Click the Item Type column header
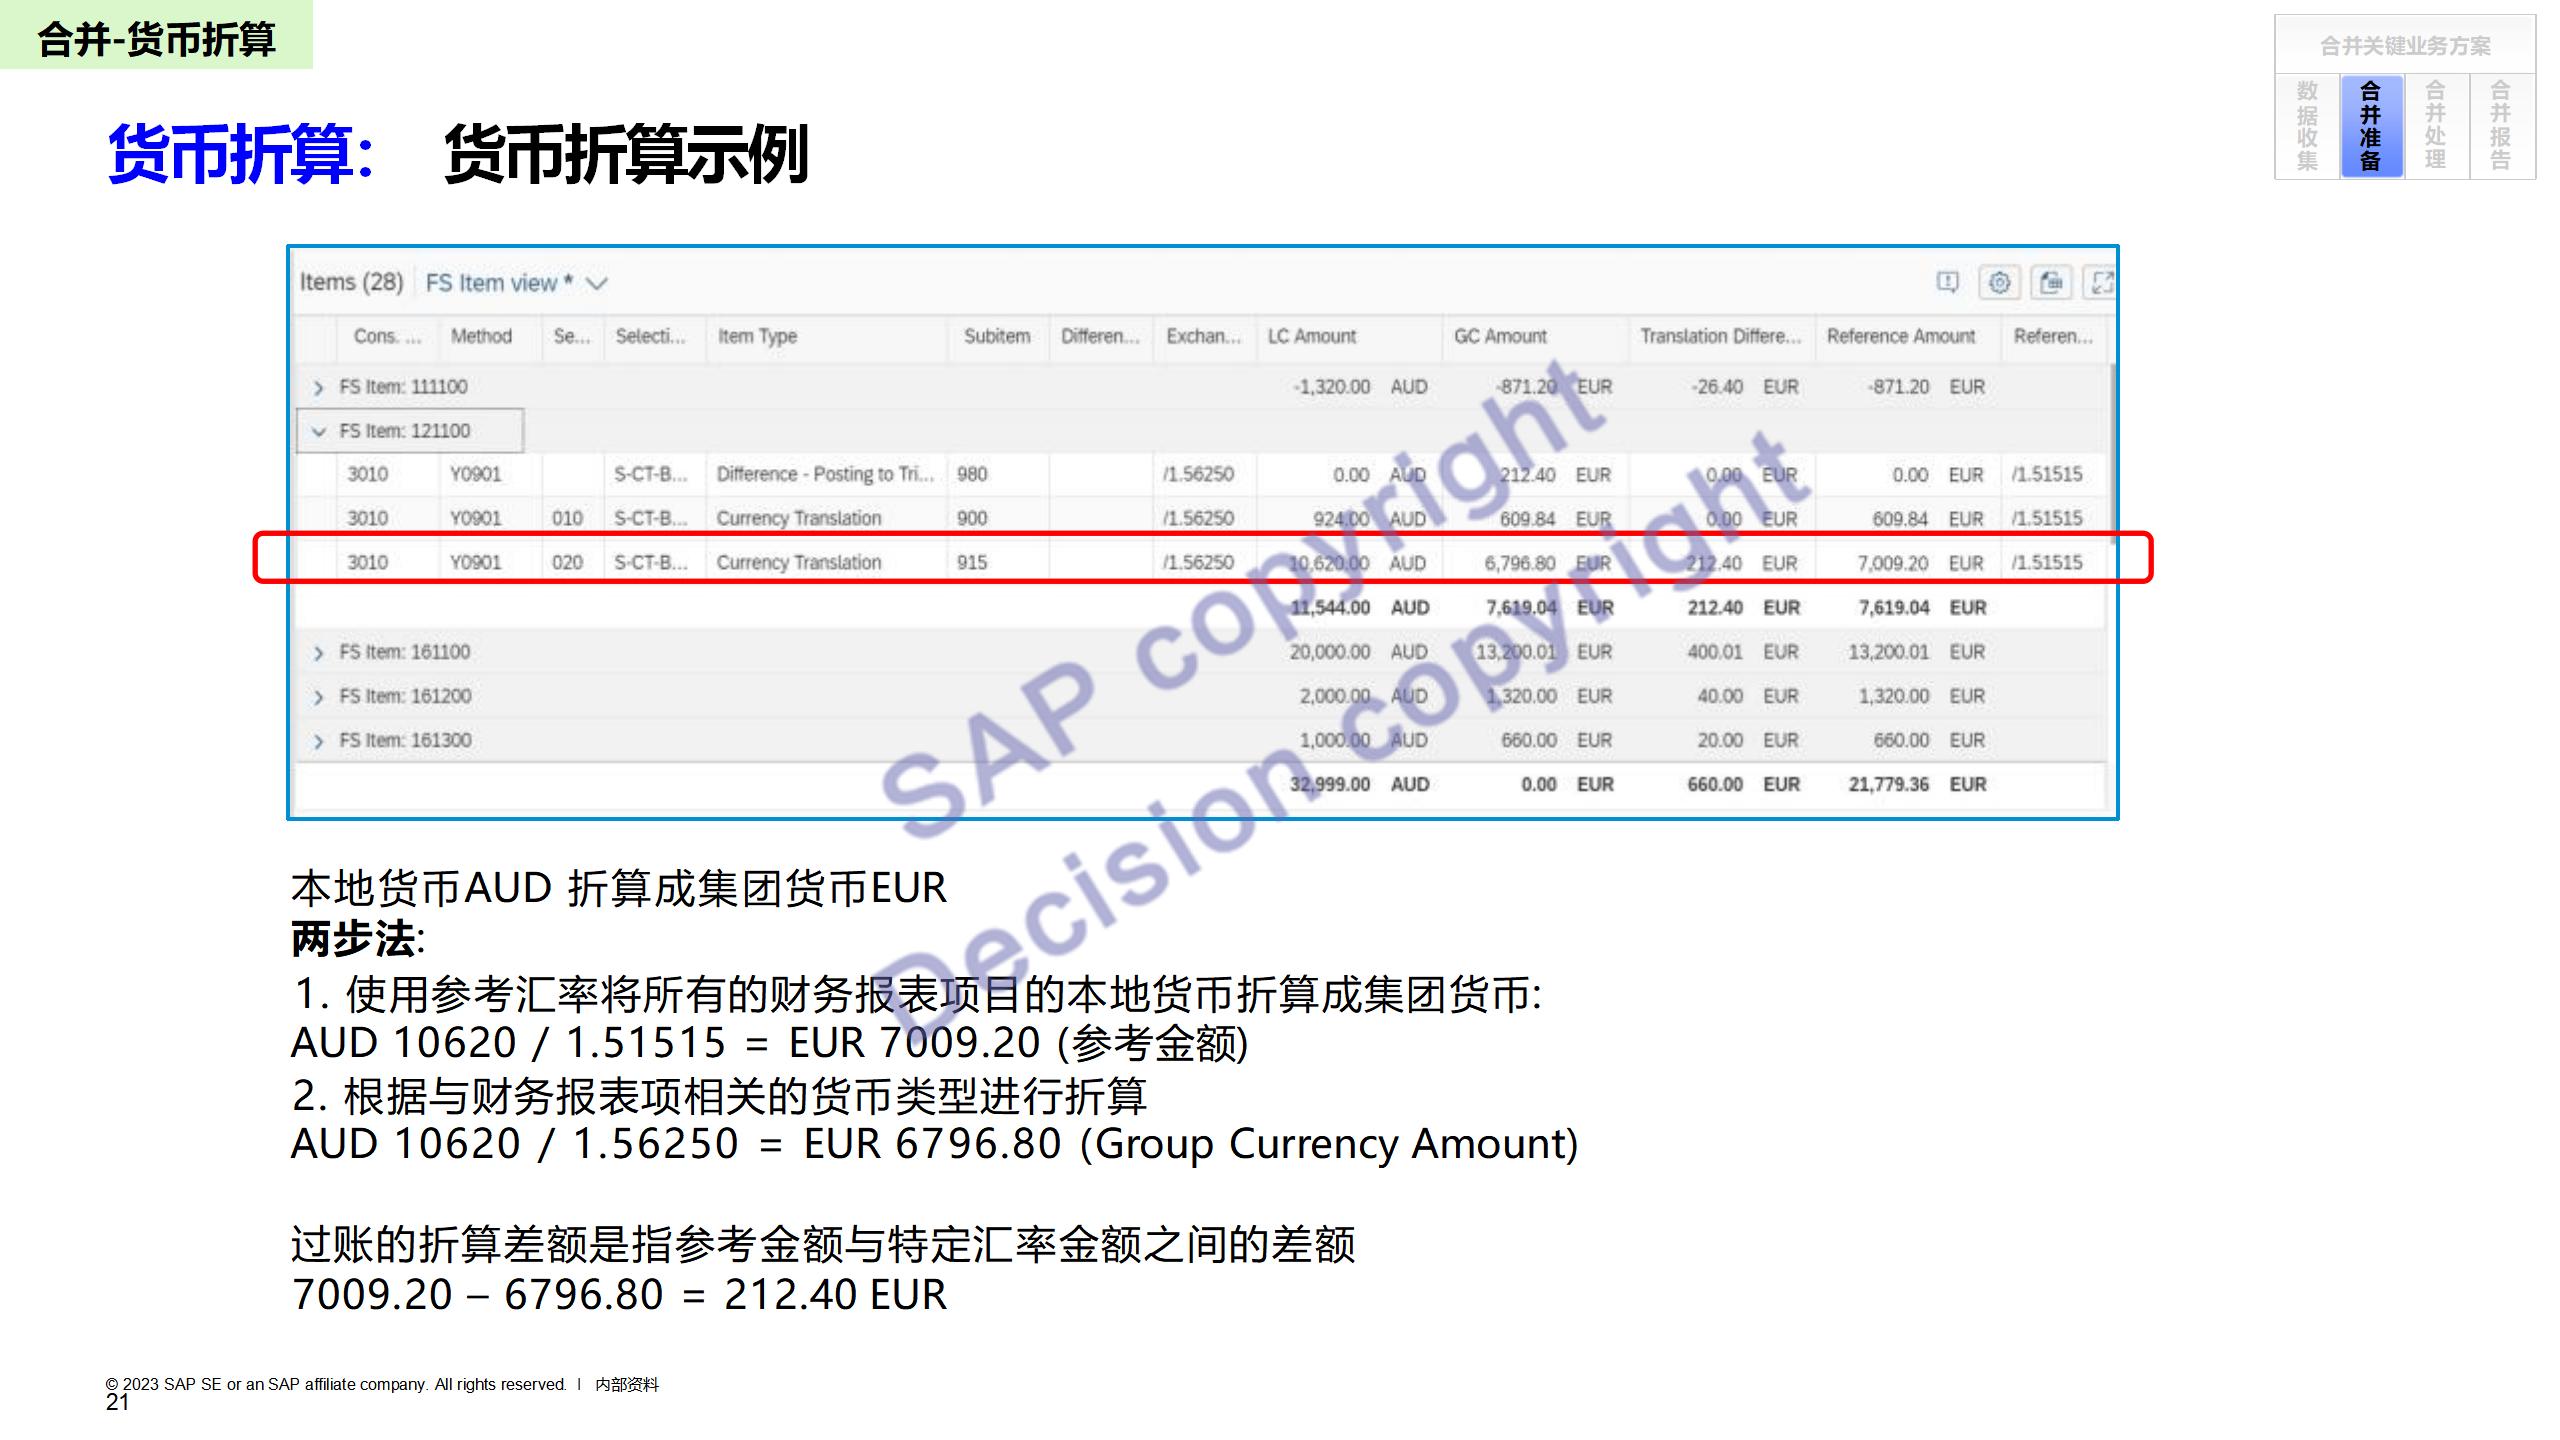Screen dimensions: 2560x1440 click(x=757, y=336)
